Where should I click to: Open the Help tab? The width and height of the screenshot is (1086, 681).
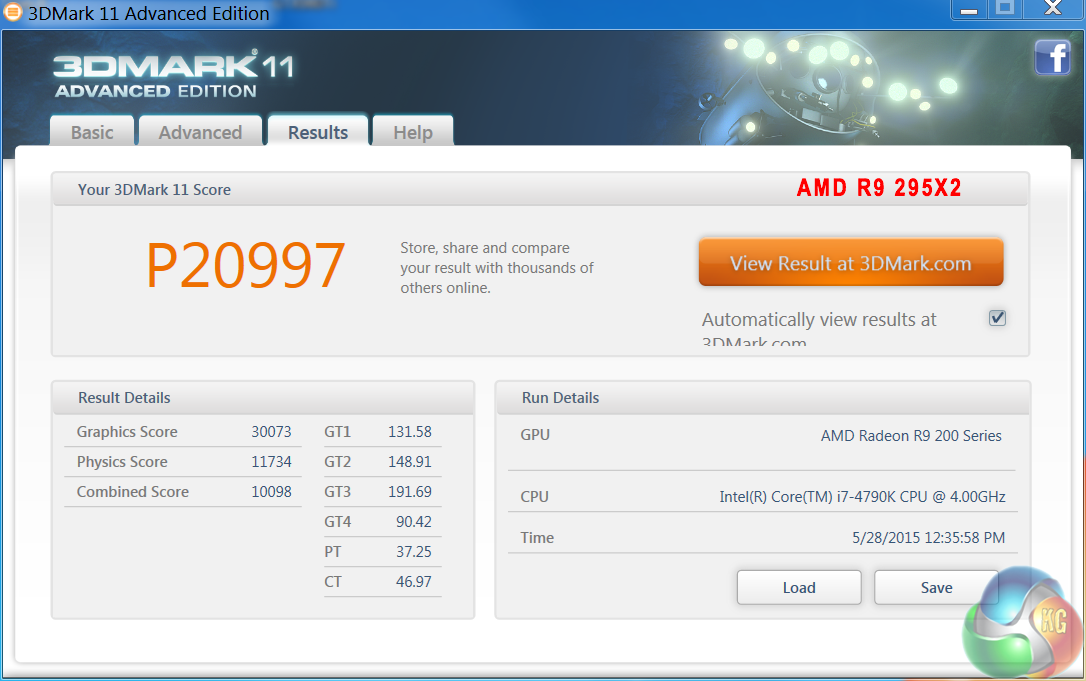[x=413, y=132]
